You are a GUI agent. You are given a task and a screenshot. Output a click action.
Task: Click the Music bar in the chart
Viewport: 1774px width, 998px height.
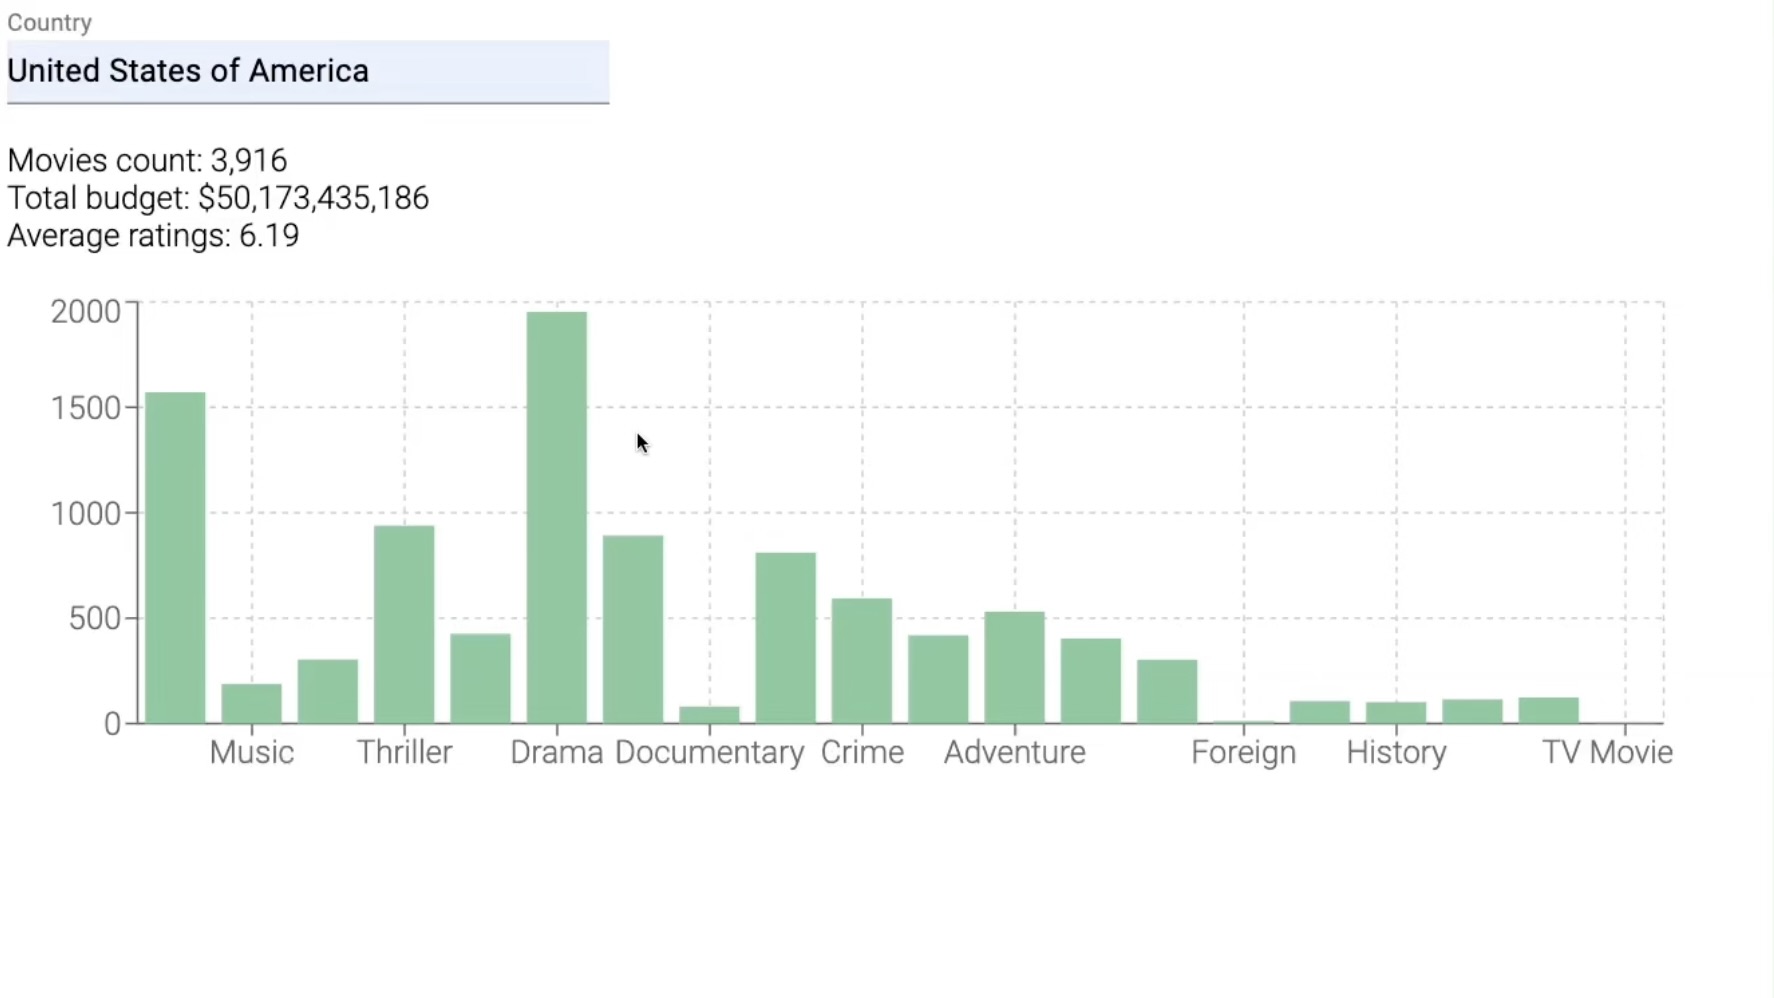point(251,703)
